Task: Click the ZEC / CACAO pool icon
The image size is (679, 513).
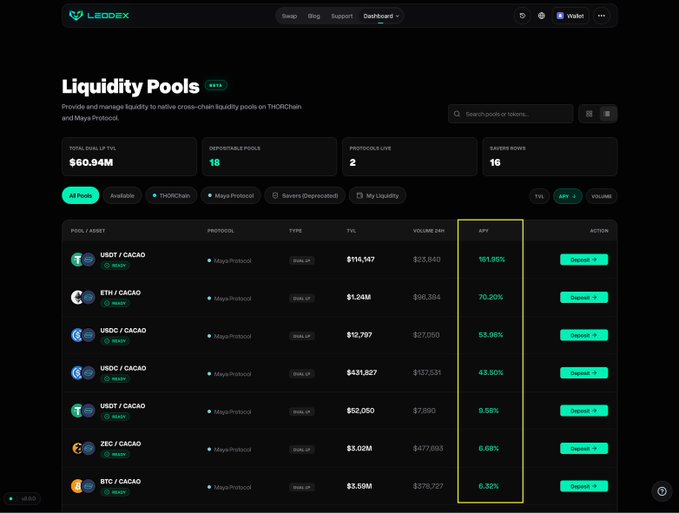Action: pos(83,448)
